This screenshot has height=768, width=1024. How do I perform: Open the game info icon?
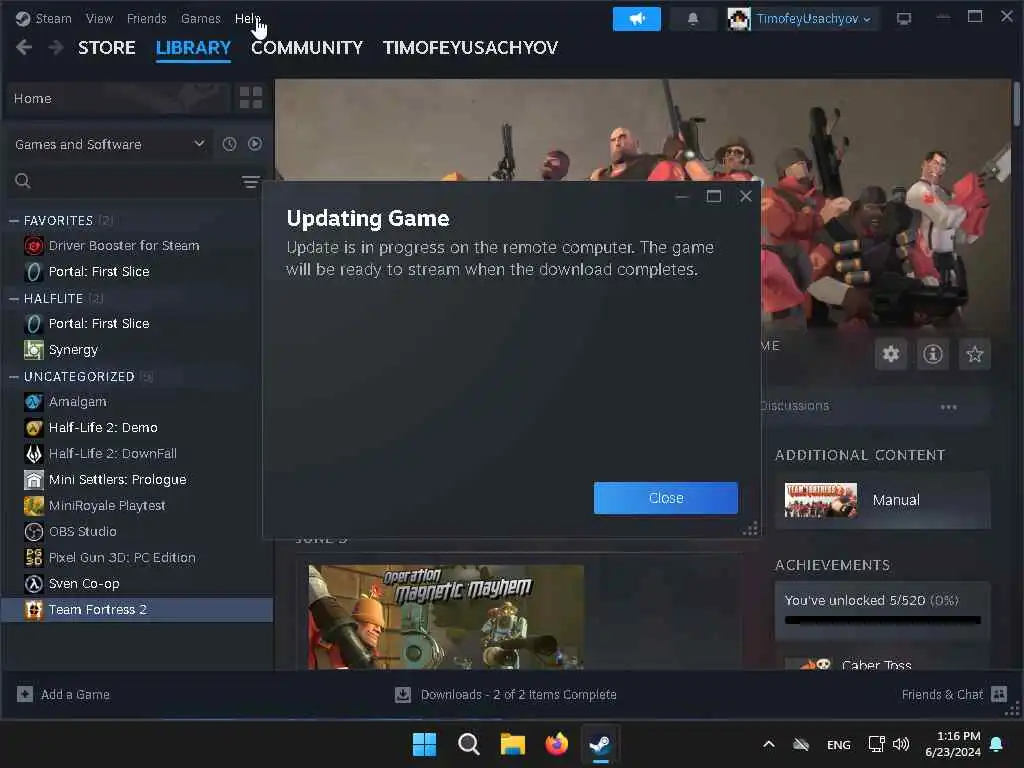pos(933,354)
